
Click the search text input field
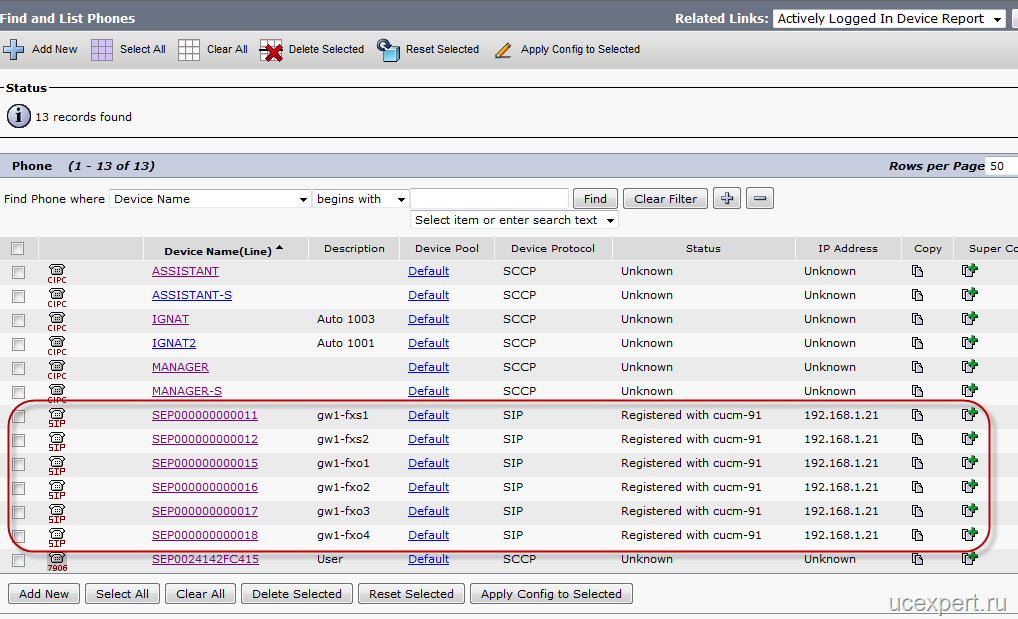pos(490,199)
